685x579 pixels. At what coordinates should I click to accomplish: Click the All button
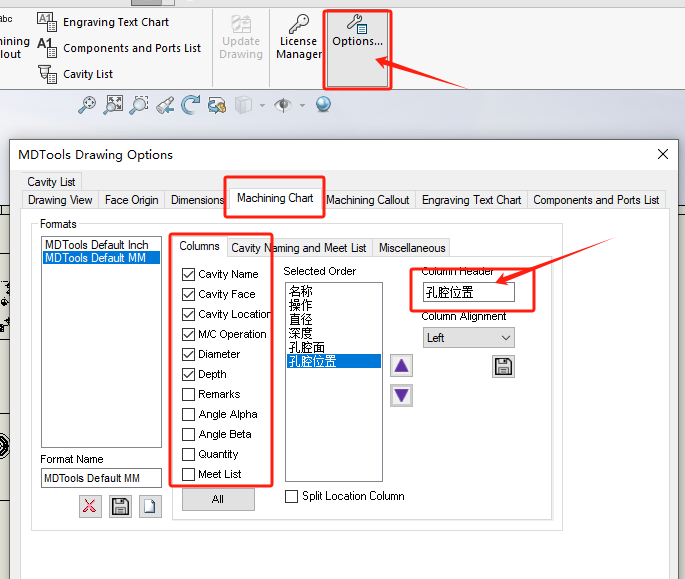pyautogui.click(x=218, y=499)
